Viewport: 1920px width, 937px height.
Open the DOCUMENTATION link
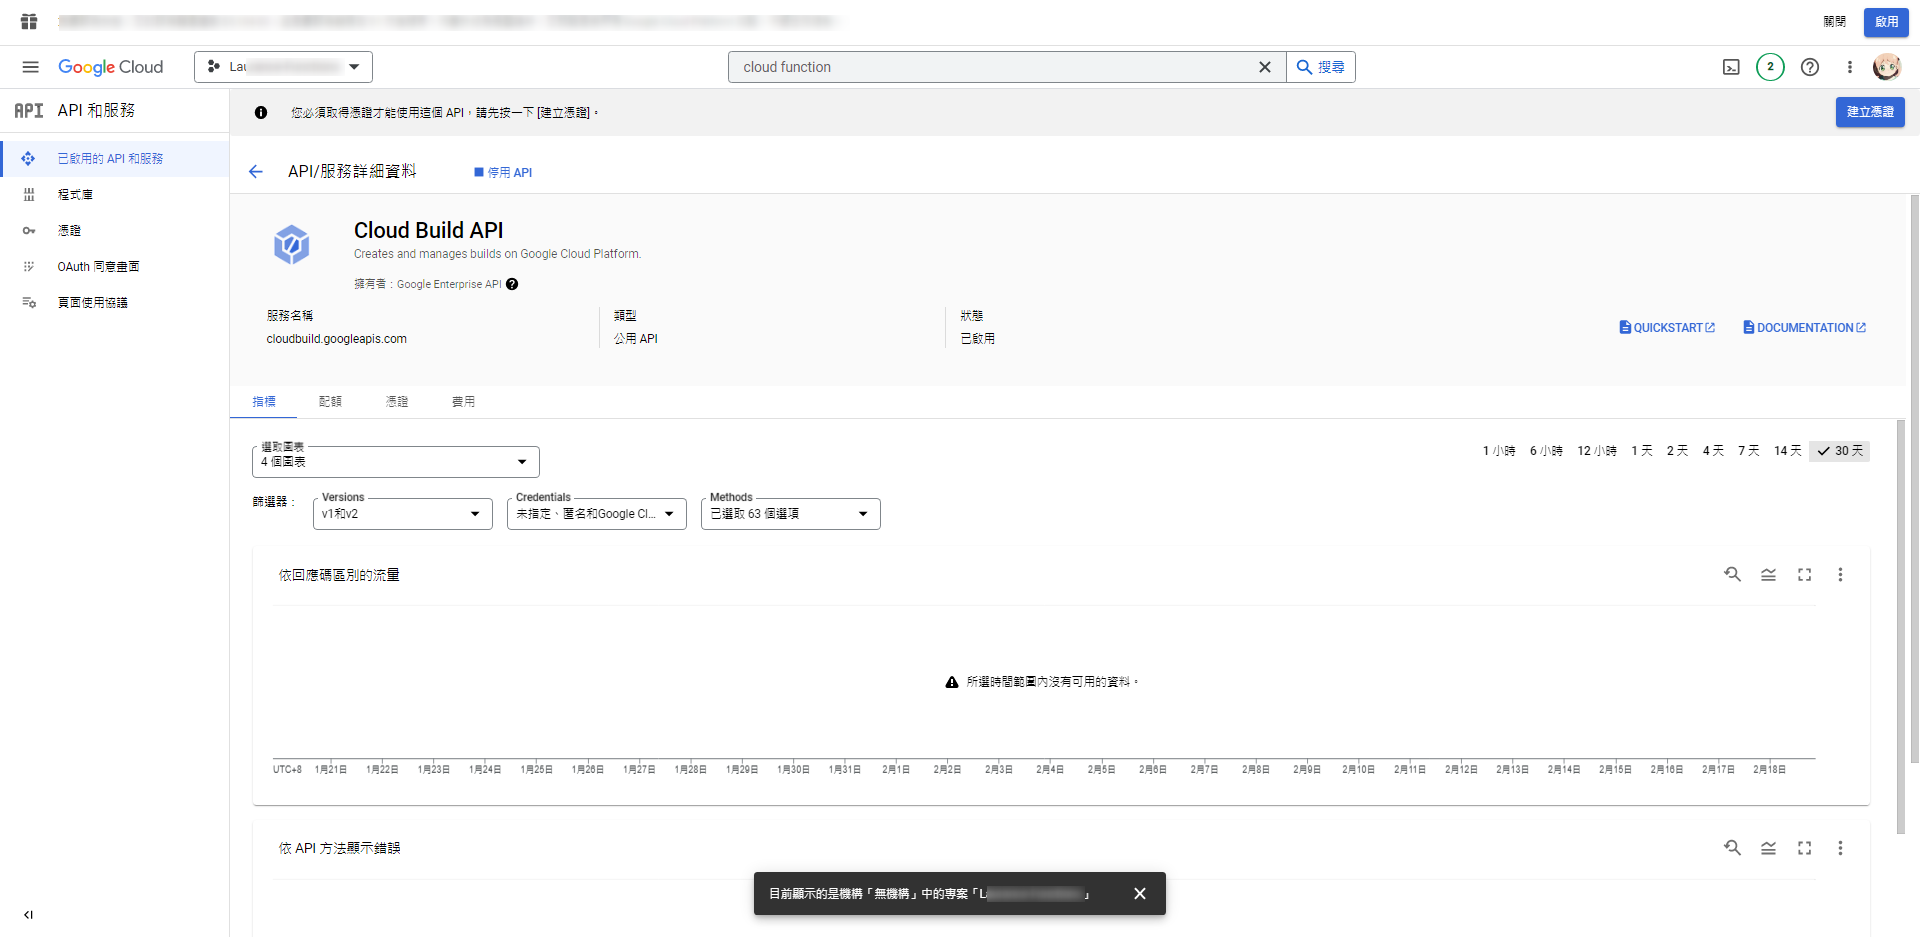point(1805,328)
